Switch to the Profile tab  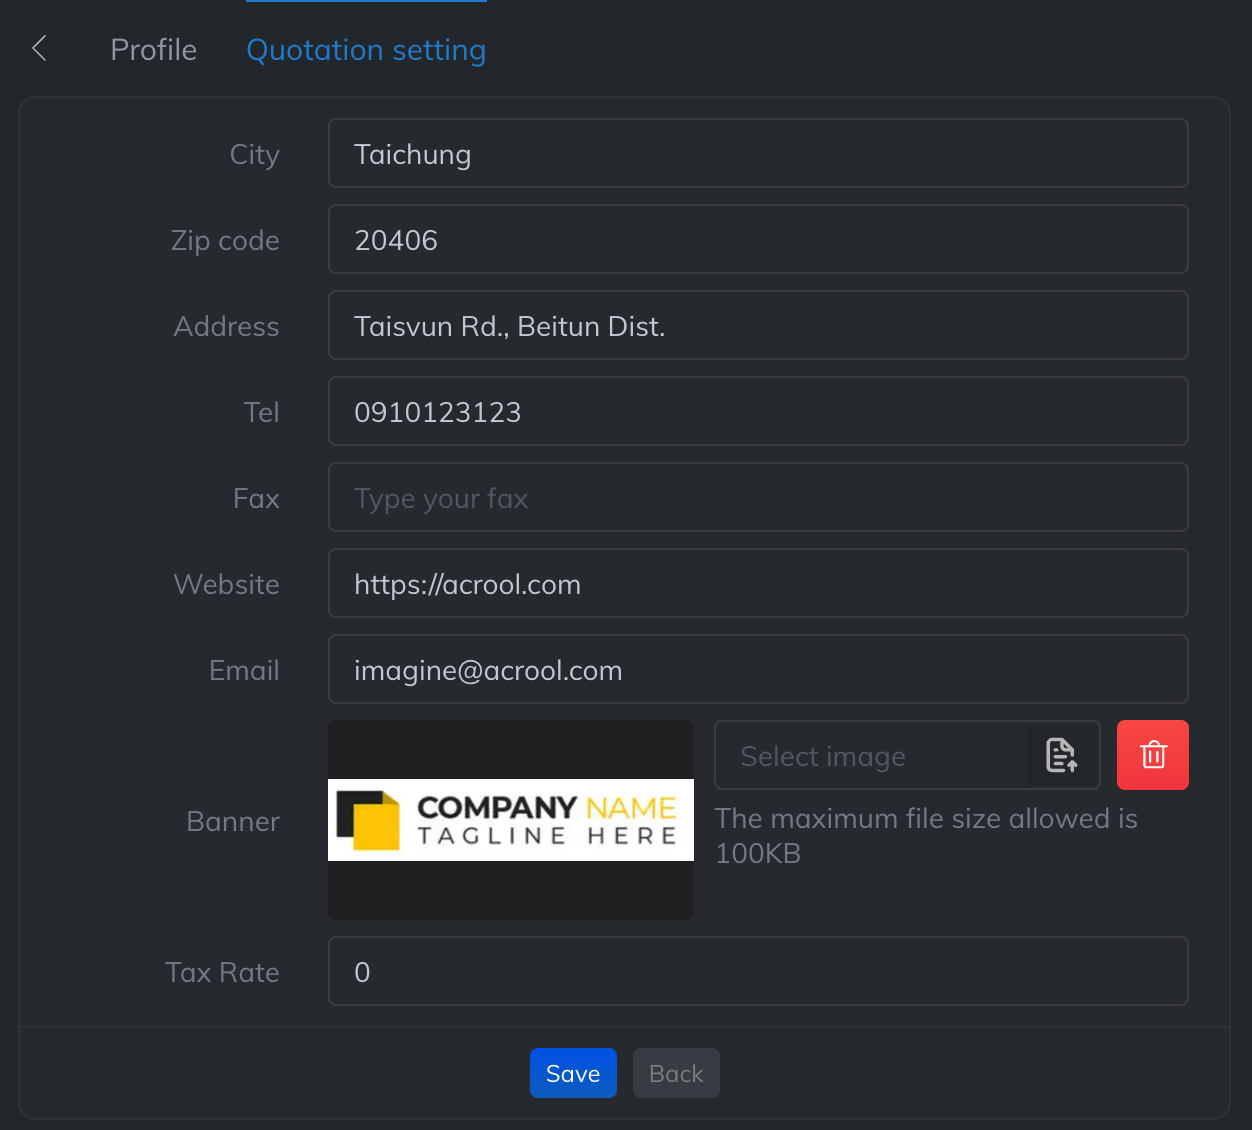[153, 50]
